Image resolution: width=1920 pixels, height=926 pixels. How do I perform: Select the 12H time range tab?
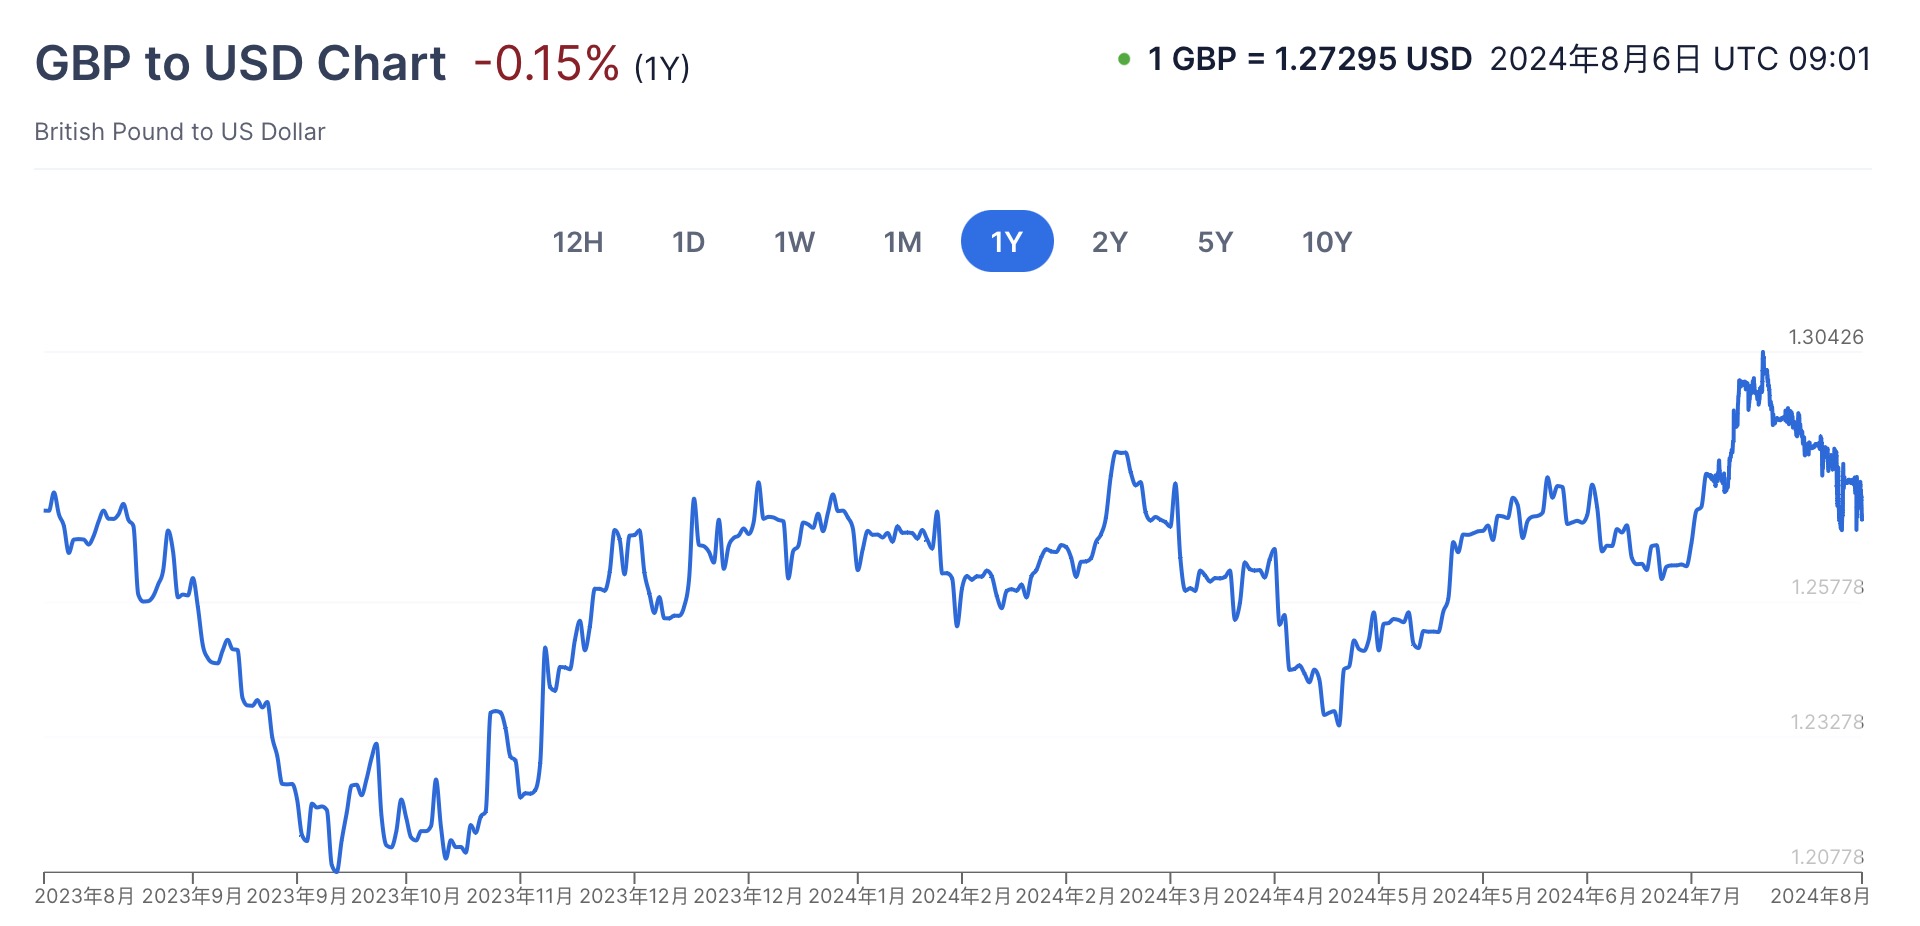pyautogui.click(x=578, y=242)
